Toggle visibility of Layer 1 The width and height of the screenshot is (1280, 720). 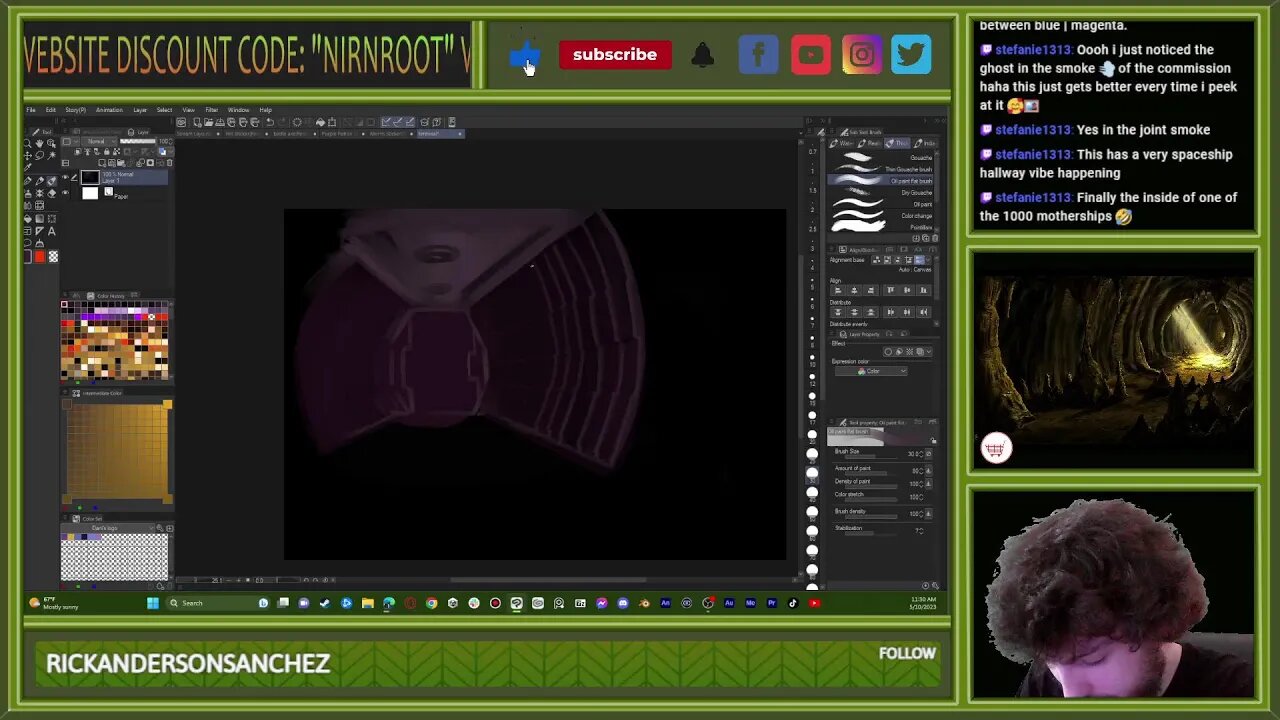(x=65, y=177)
